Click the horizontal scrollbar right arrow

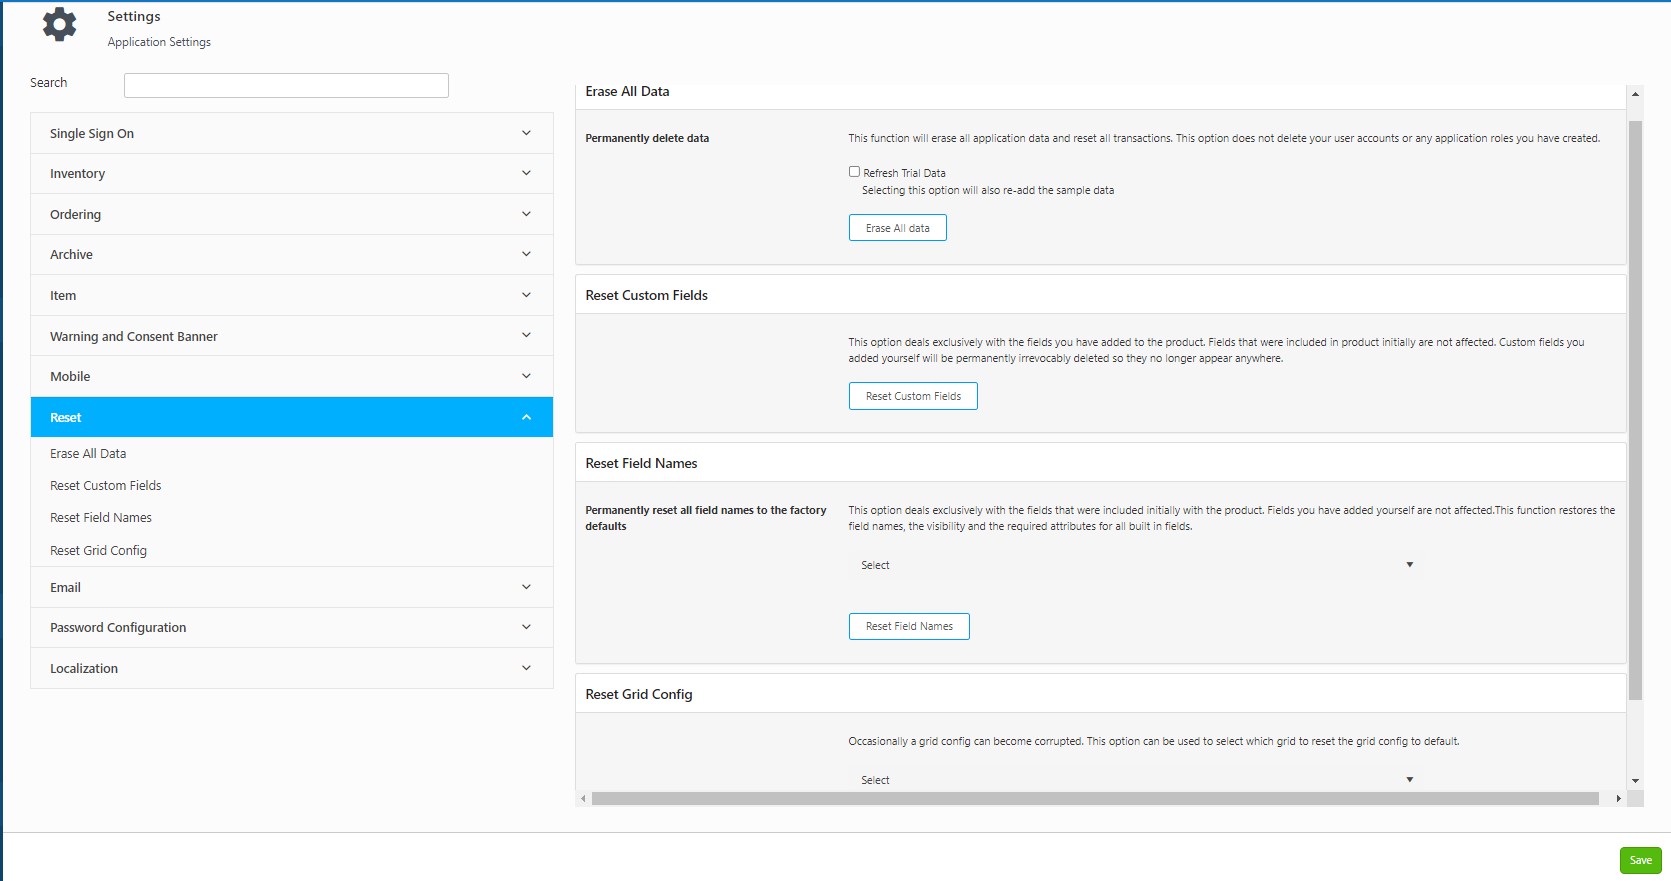[x=1618, y=799]
